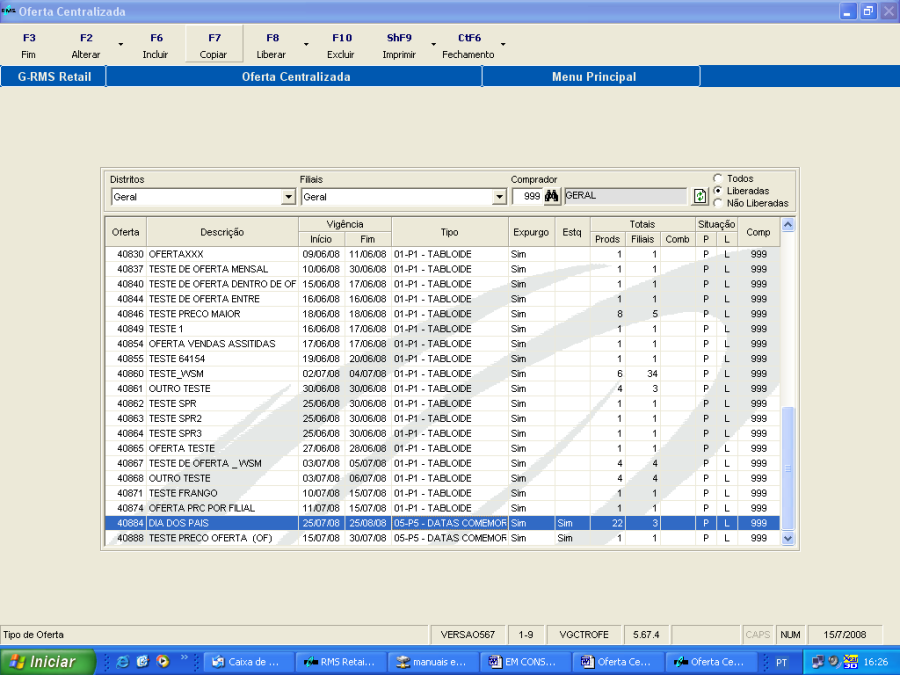
Task: Open the G-RMS Retail tab
Action: coord(53,76)
